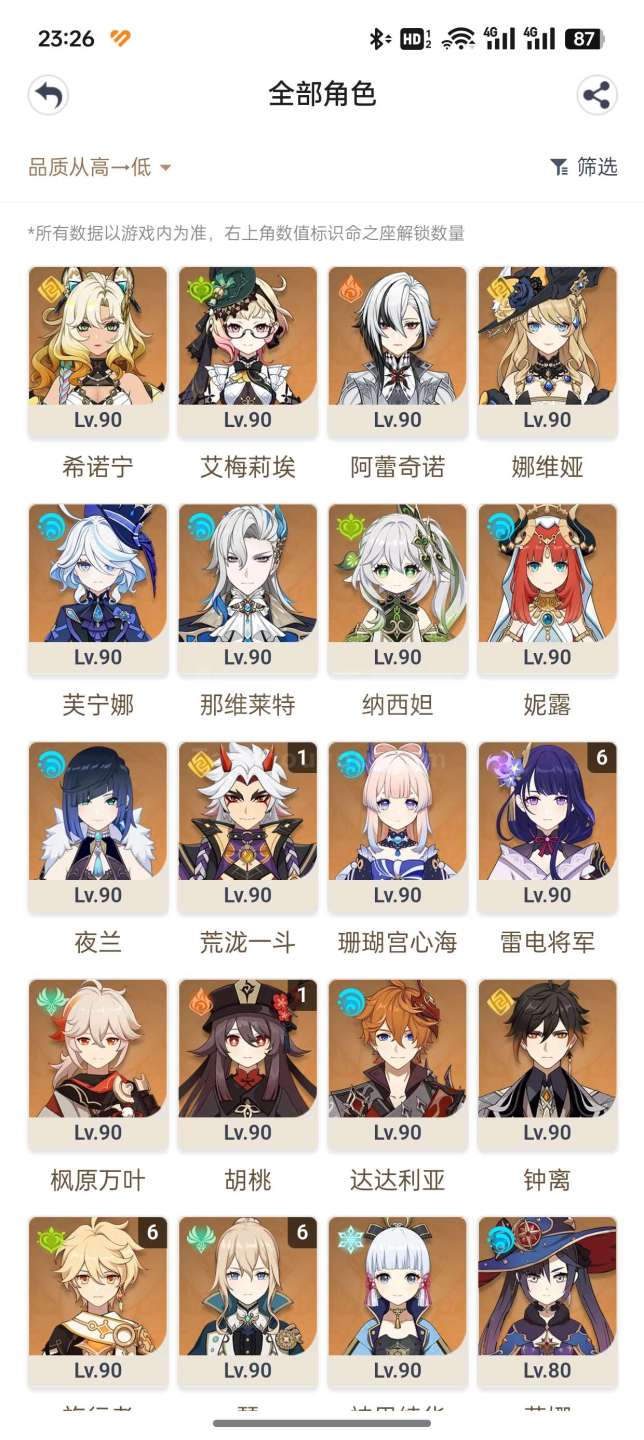This screenshot has height=1440, width=644.
Task: Open the 筛选 filter options
Action: coord(584,167)
